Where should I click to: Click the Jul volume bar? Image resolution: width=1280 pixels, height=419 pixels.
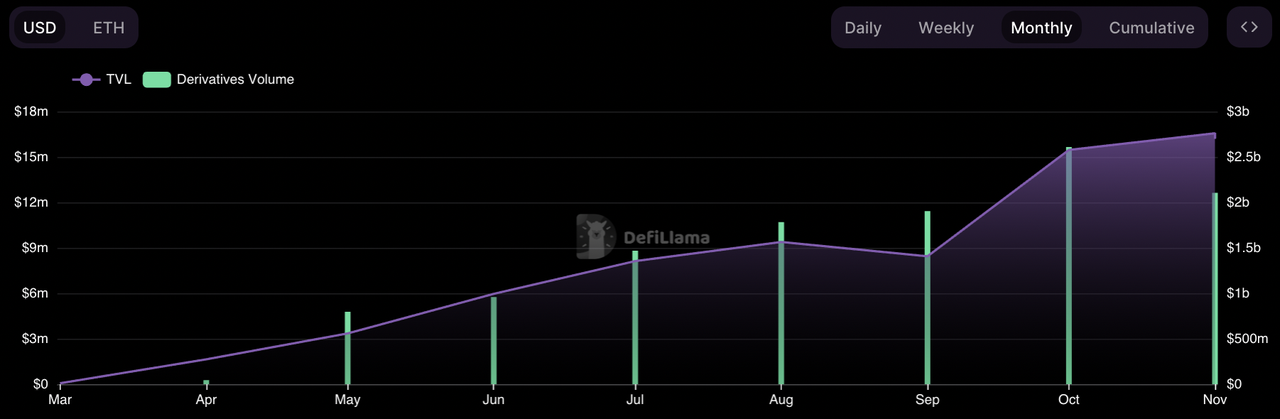tap(635, 320)
